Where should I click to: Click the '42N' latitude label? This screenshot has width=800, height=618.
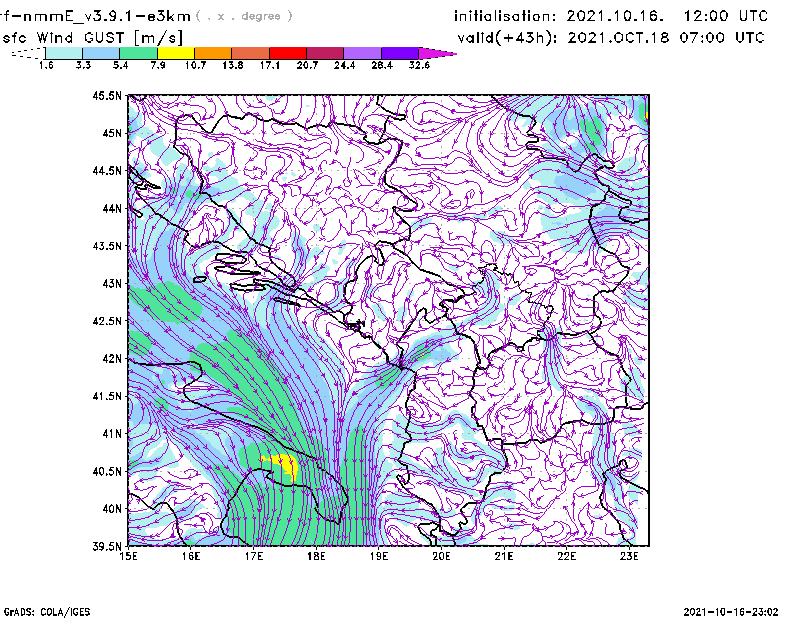click(113, 359)
